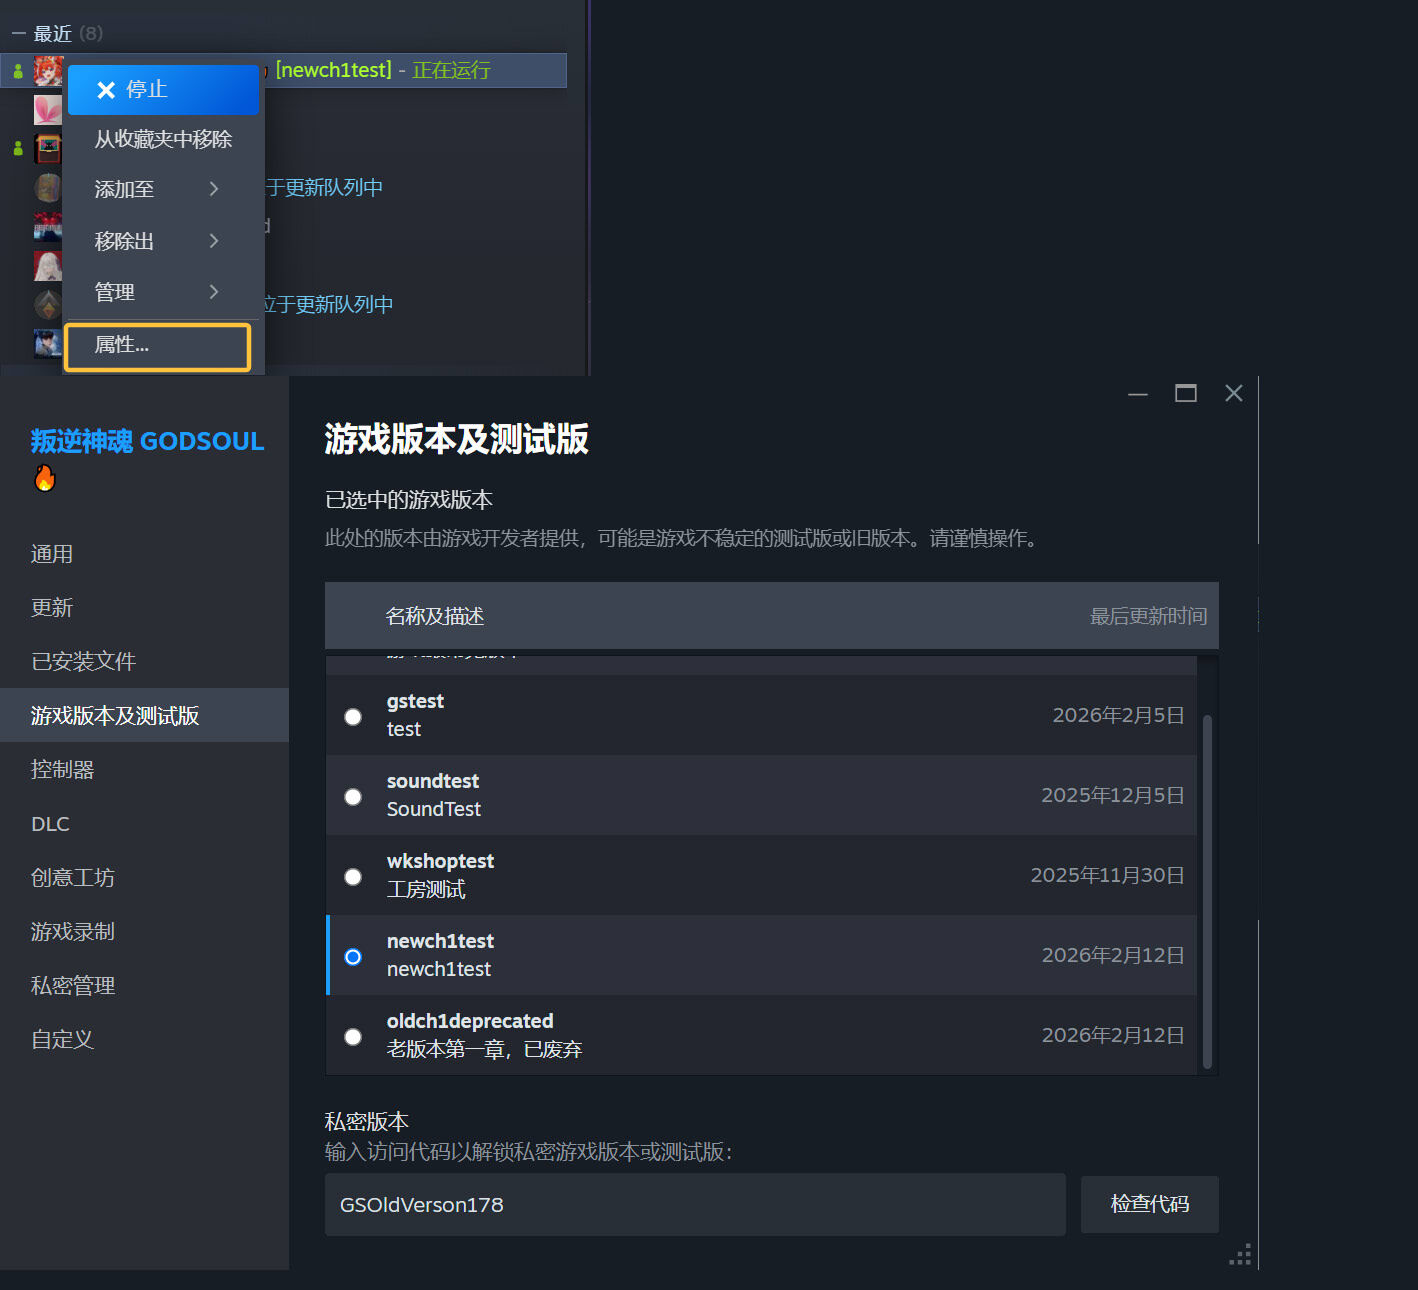Go to the 私密管理 tab

click(x=144, y=986)
